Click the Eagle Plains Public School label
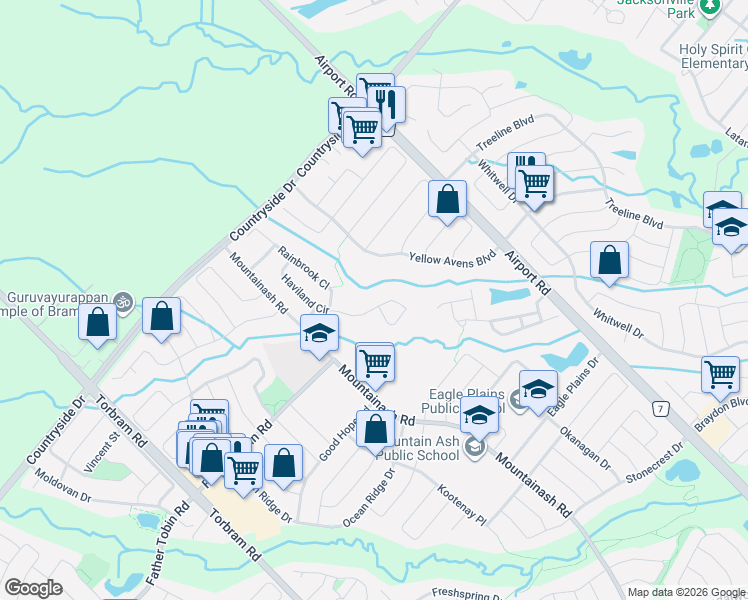Image resolution: width=748 pixels, height=600 pixels. click(x=463, y=401)
